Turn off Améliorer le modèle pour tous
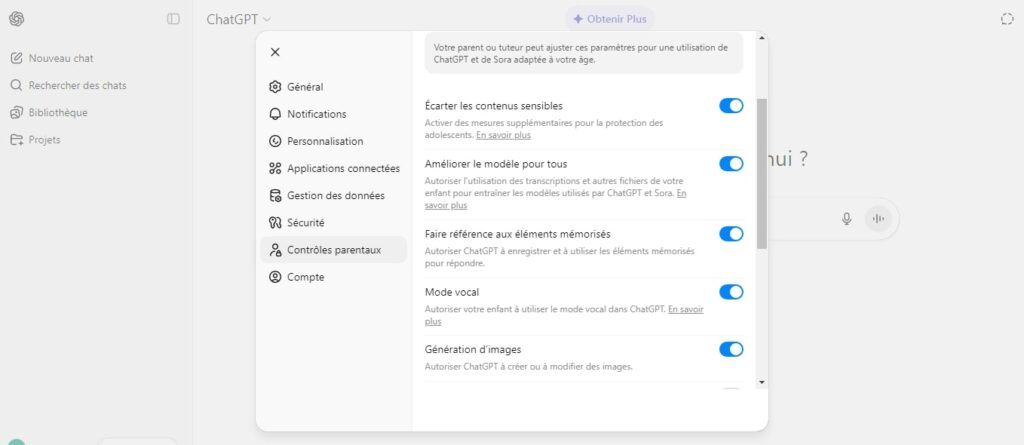 pos(731,164)
